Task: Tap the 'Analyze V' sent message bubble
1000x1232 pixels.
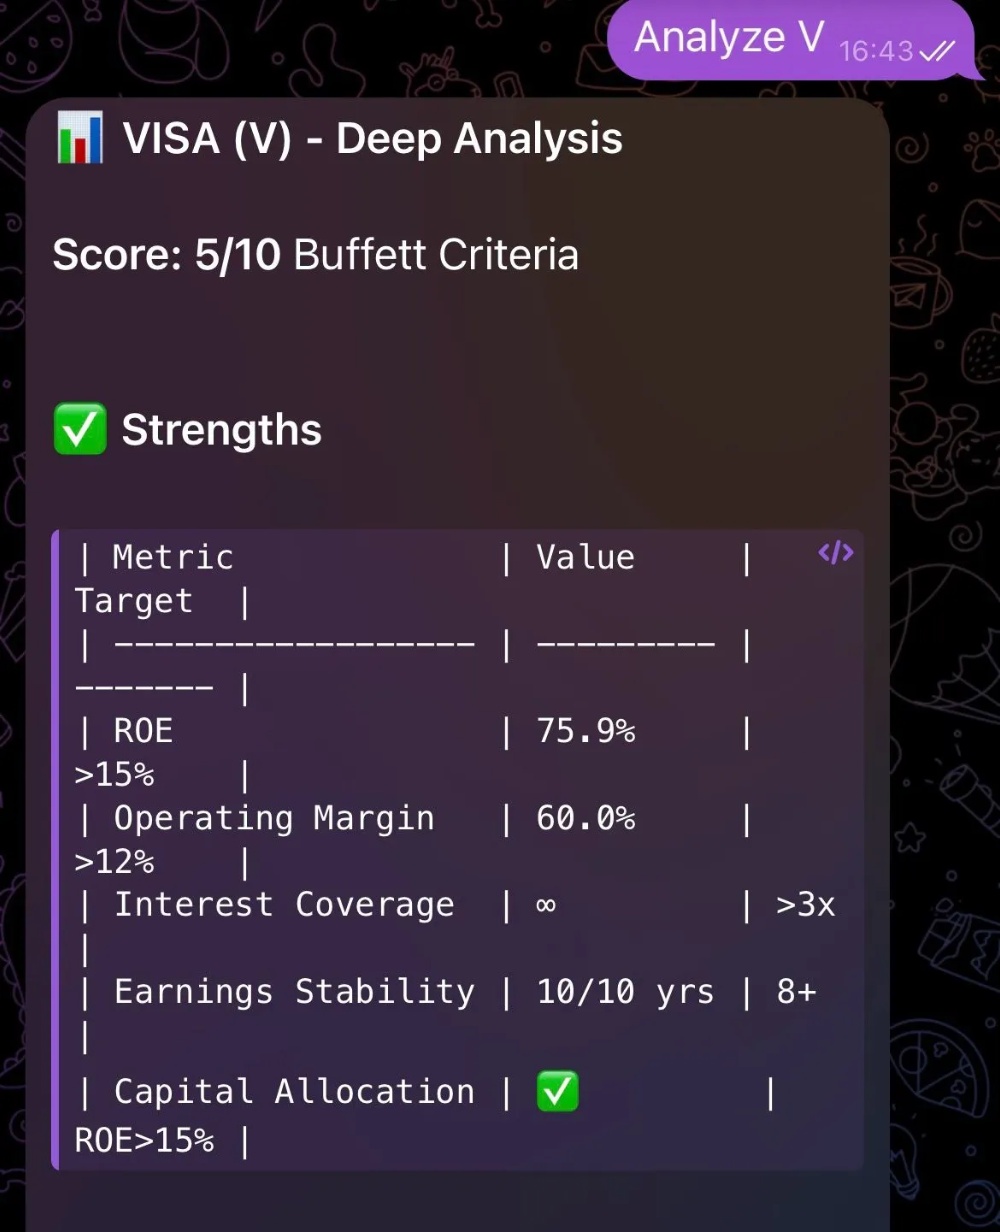Action: pos(728,38)
